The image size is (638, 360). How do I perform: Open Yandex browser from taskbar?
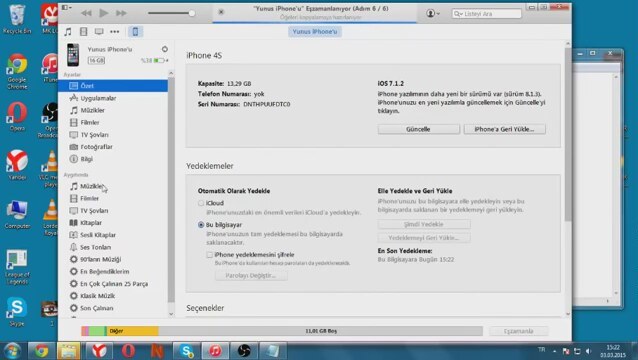(99, 351)
